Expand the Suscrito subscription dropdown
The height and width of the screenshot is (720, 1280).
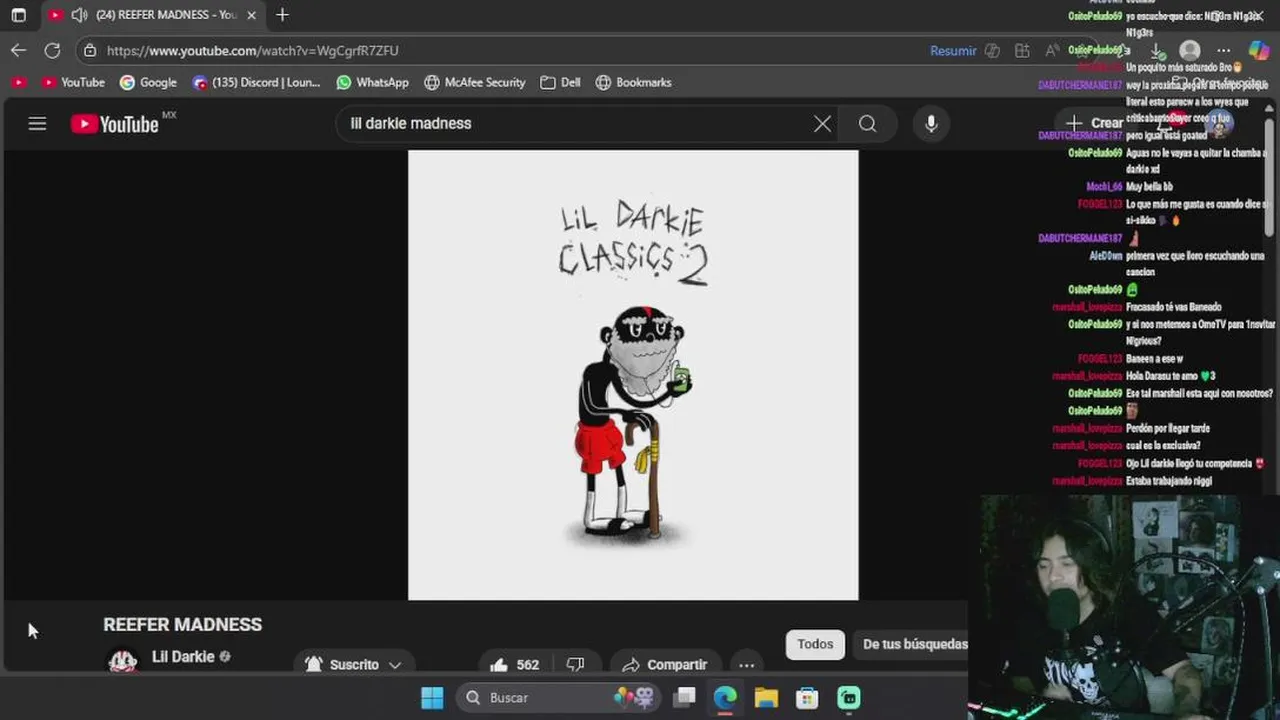click(x=354, y=663)
